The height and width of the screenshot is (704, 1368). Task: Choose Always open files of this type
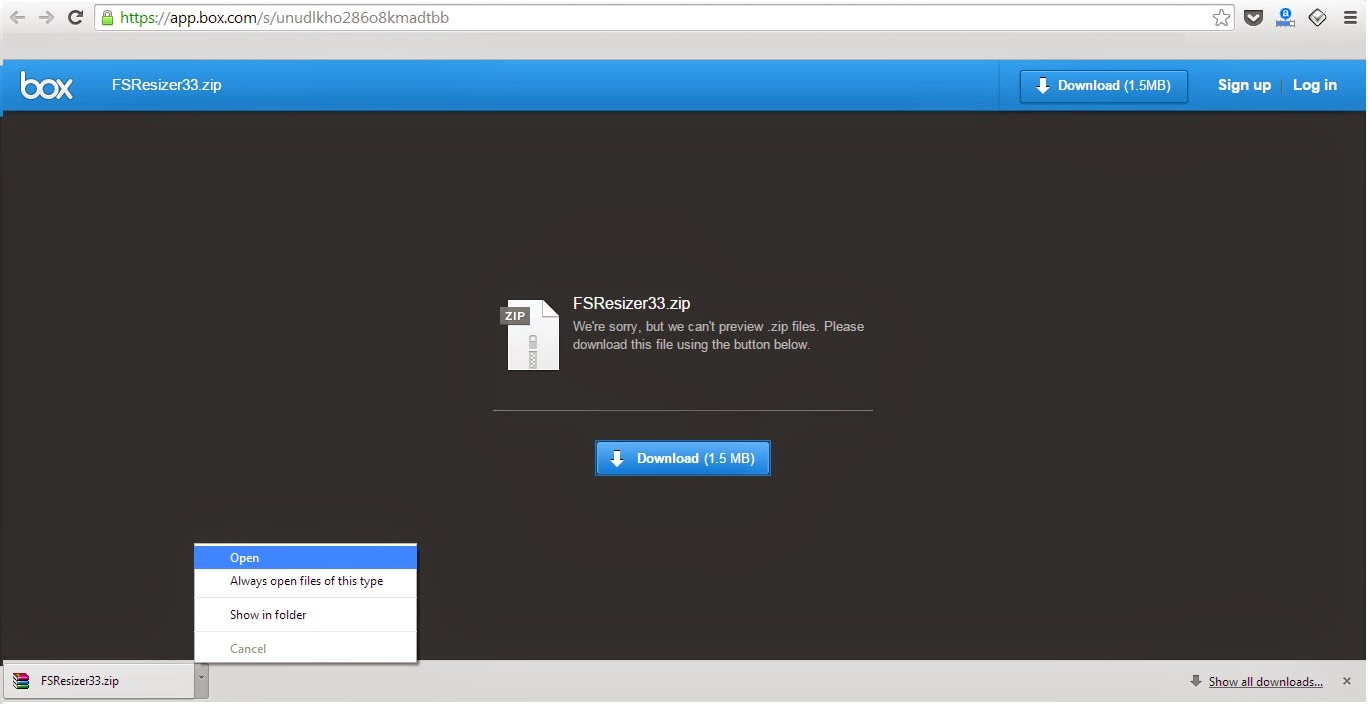(306, 581)
